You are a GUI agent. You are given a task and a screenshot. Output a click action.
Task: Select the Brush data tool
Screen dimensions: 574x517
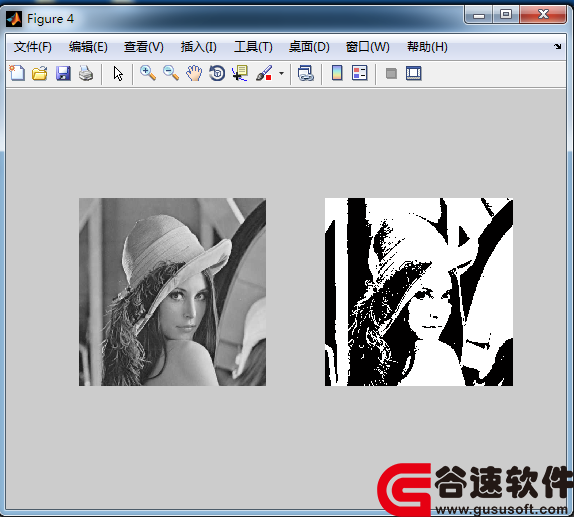(264, 73)
